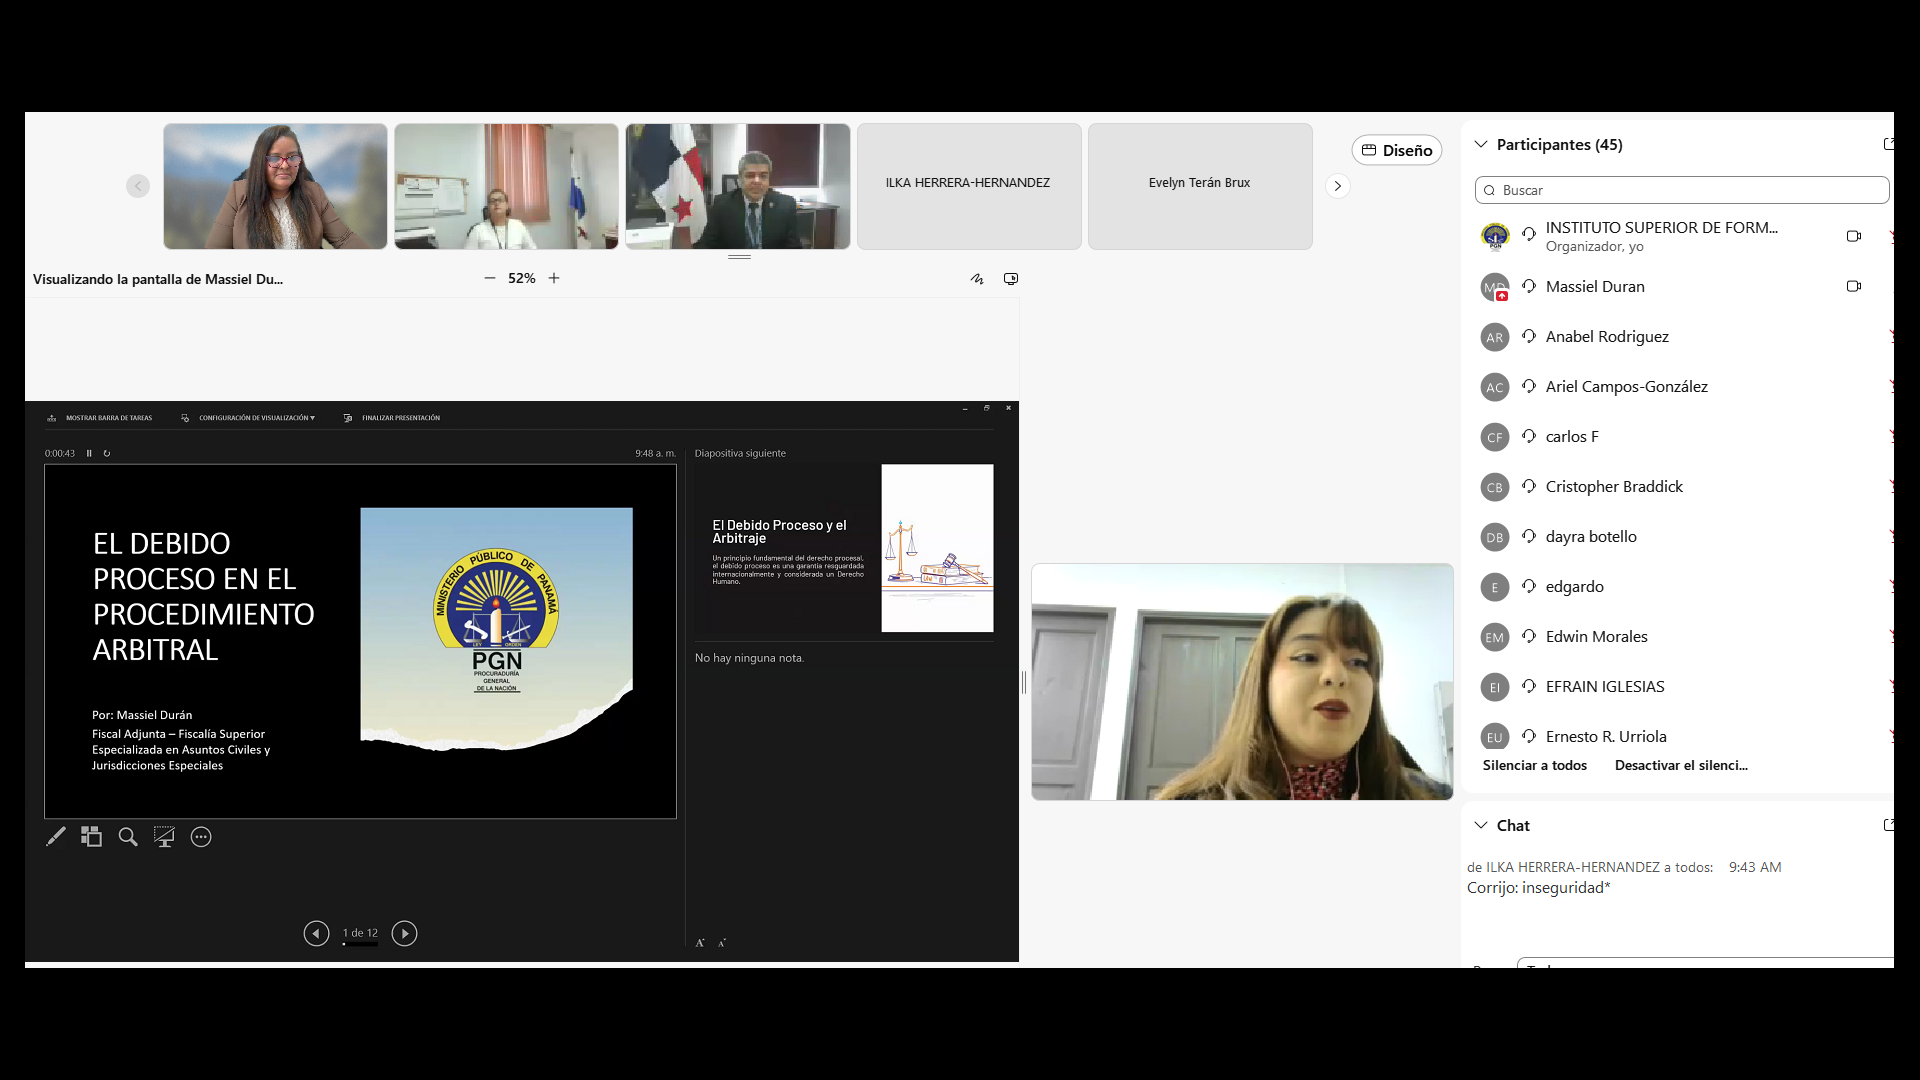Click the magnifier zoom-into-slide icon
This screenshot has width=1920, height=1080.
pos(128,837)
